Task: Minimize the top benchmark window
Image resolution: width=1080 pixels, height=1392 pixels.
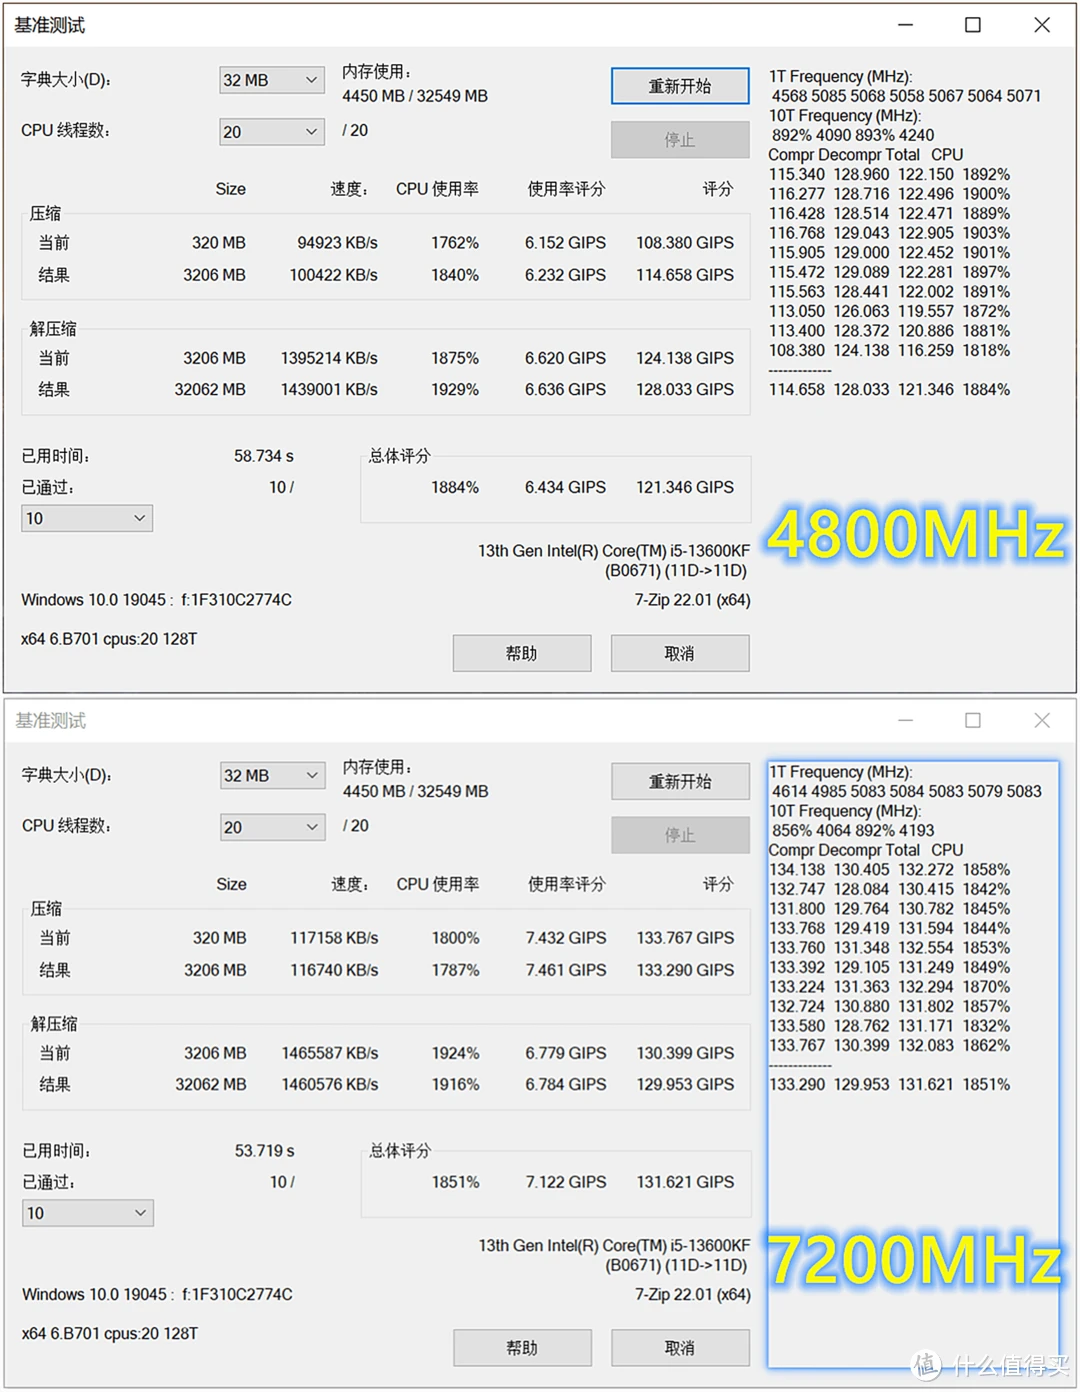Action: pos(906,25)
